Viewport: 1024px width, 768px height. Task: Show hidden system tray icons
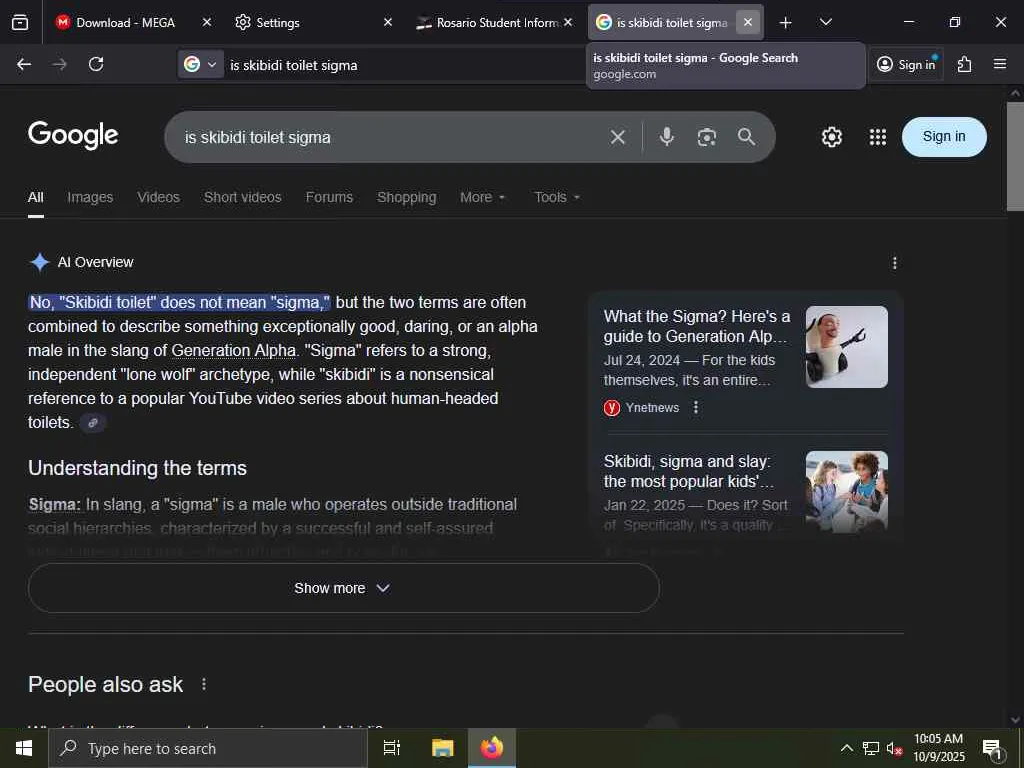846,748
